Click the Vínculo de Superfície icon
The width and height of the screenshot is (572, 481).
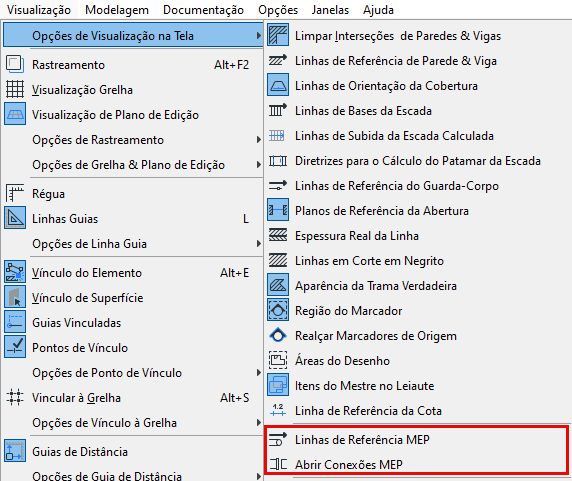tap(15, 297)
